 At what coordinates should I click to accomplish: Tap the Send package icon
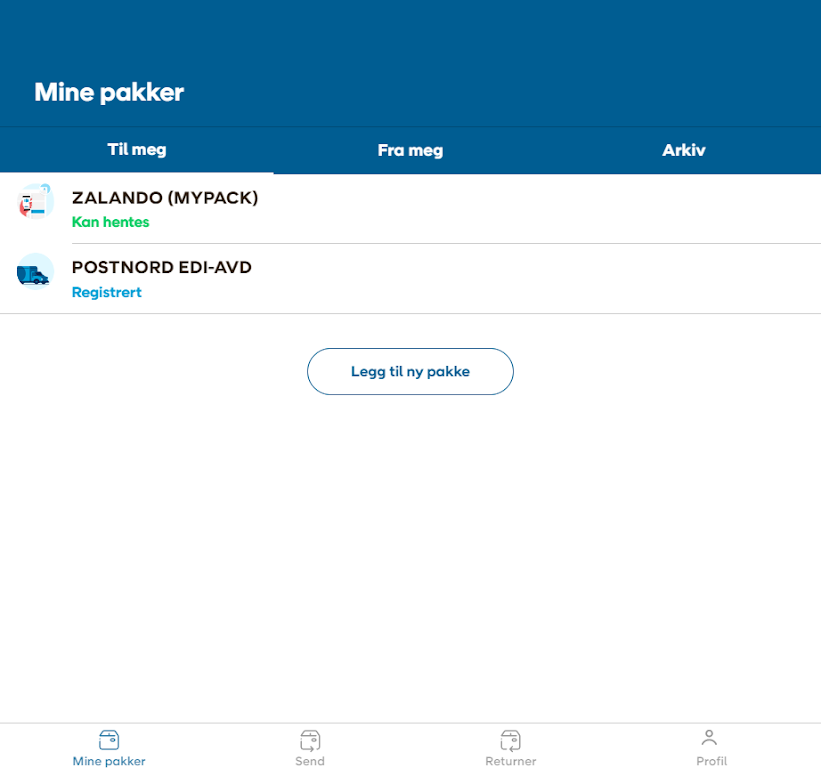tap(310, 740)
